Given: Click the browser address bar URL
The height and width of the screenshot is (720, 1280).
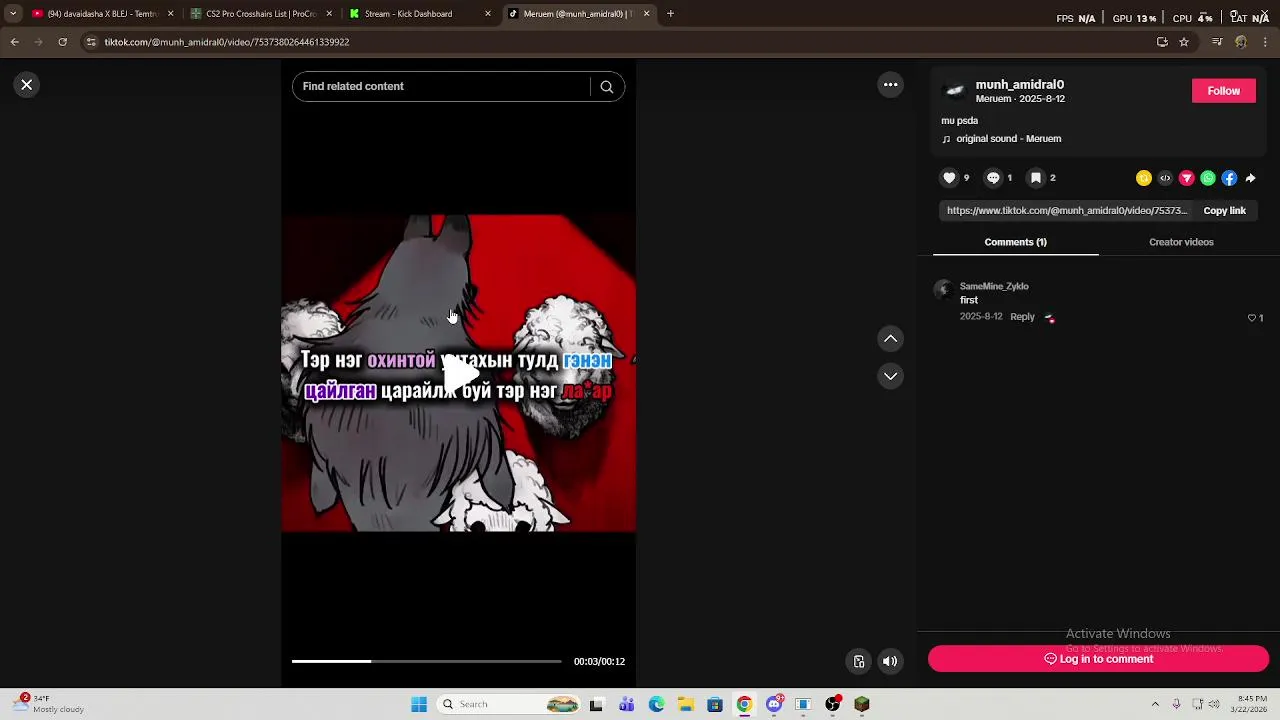Looking at the screenshot, I should tap(227, 42).
